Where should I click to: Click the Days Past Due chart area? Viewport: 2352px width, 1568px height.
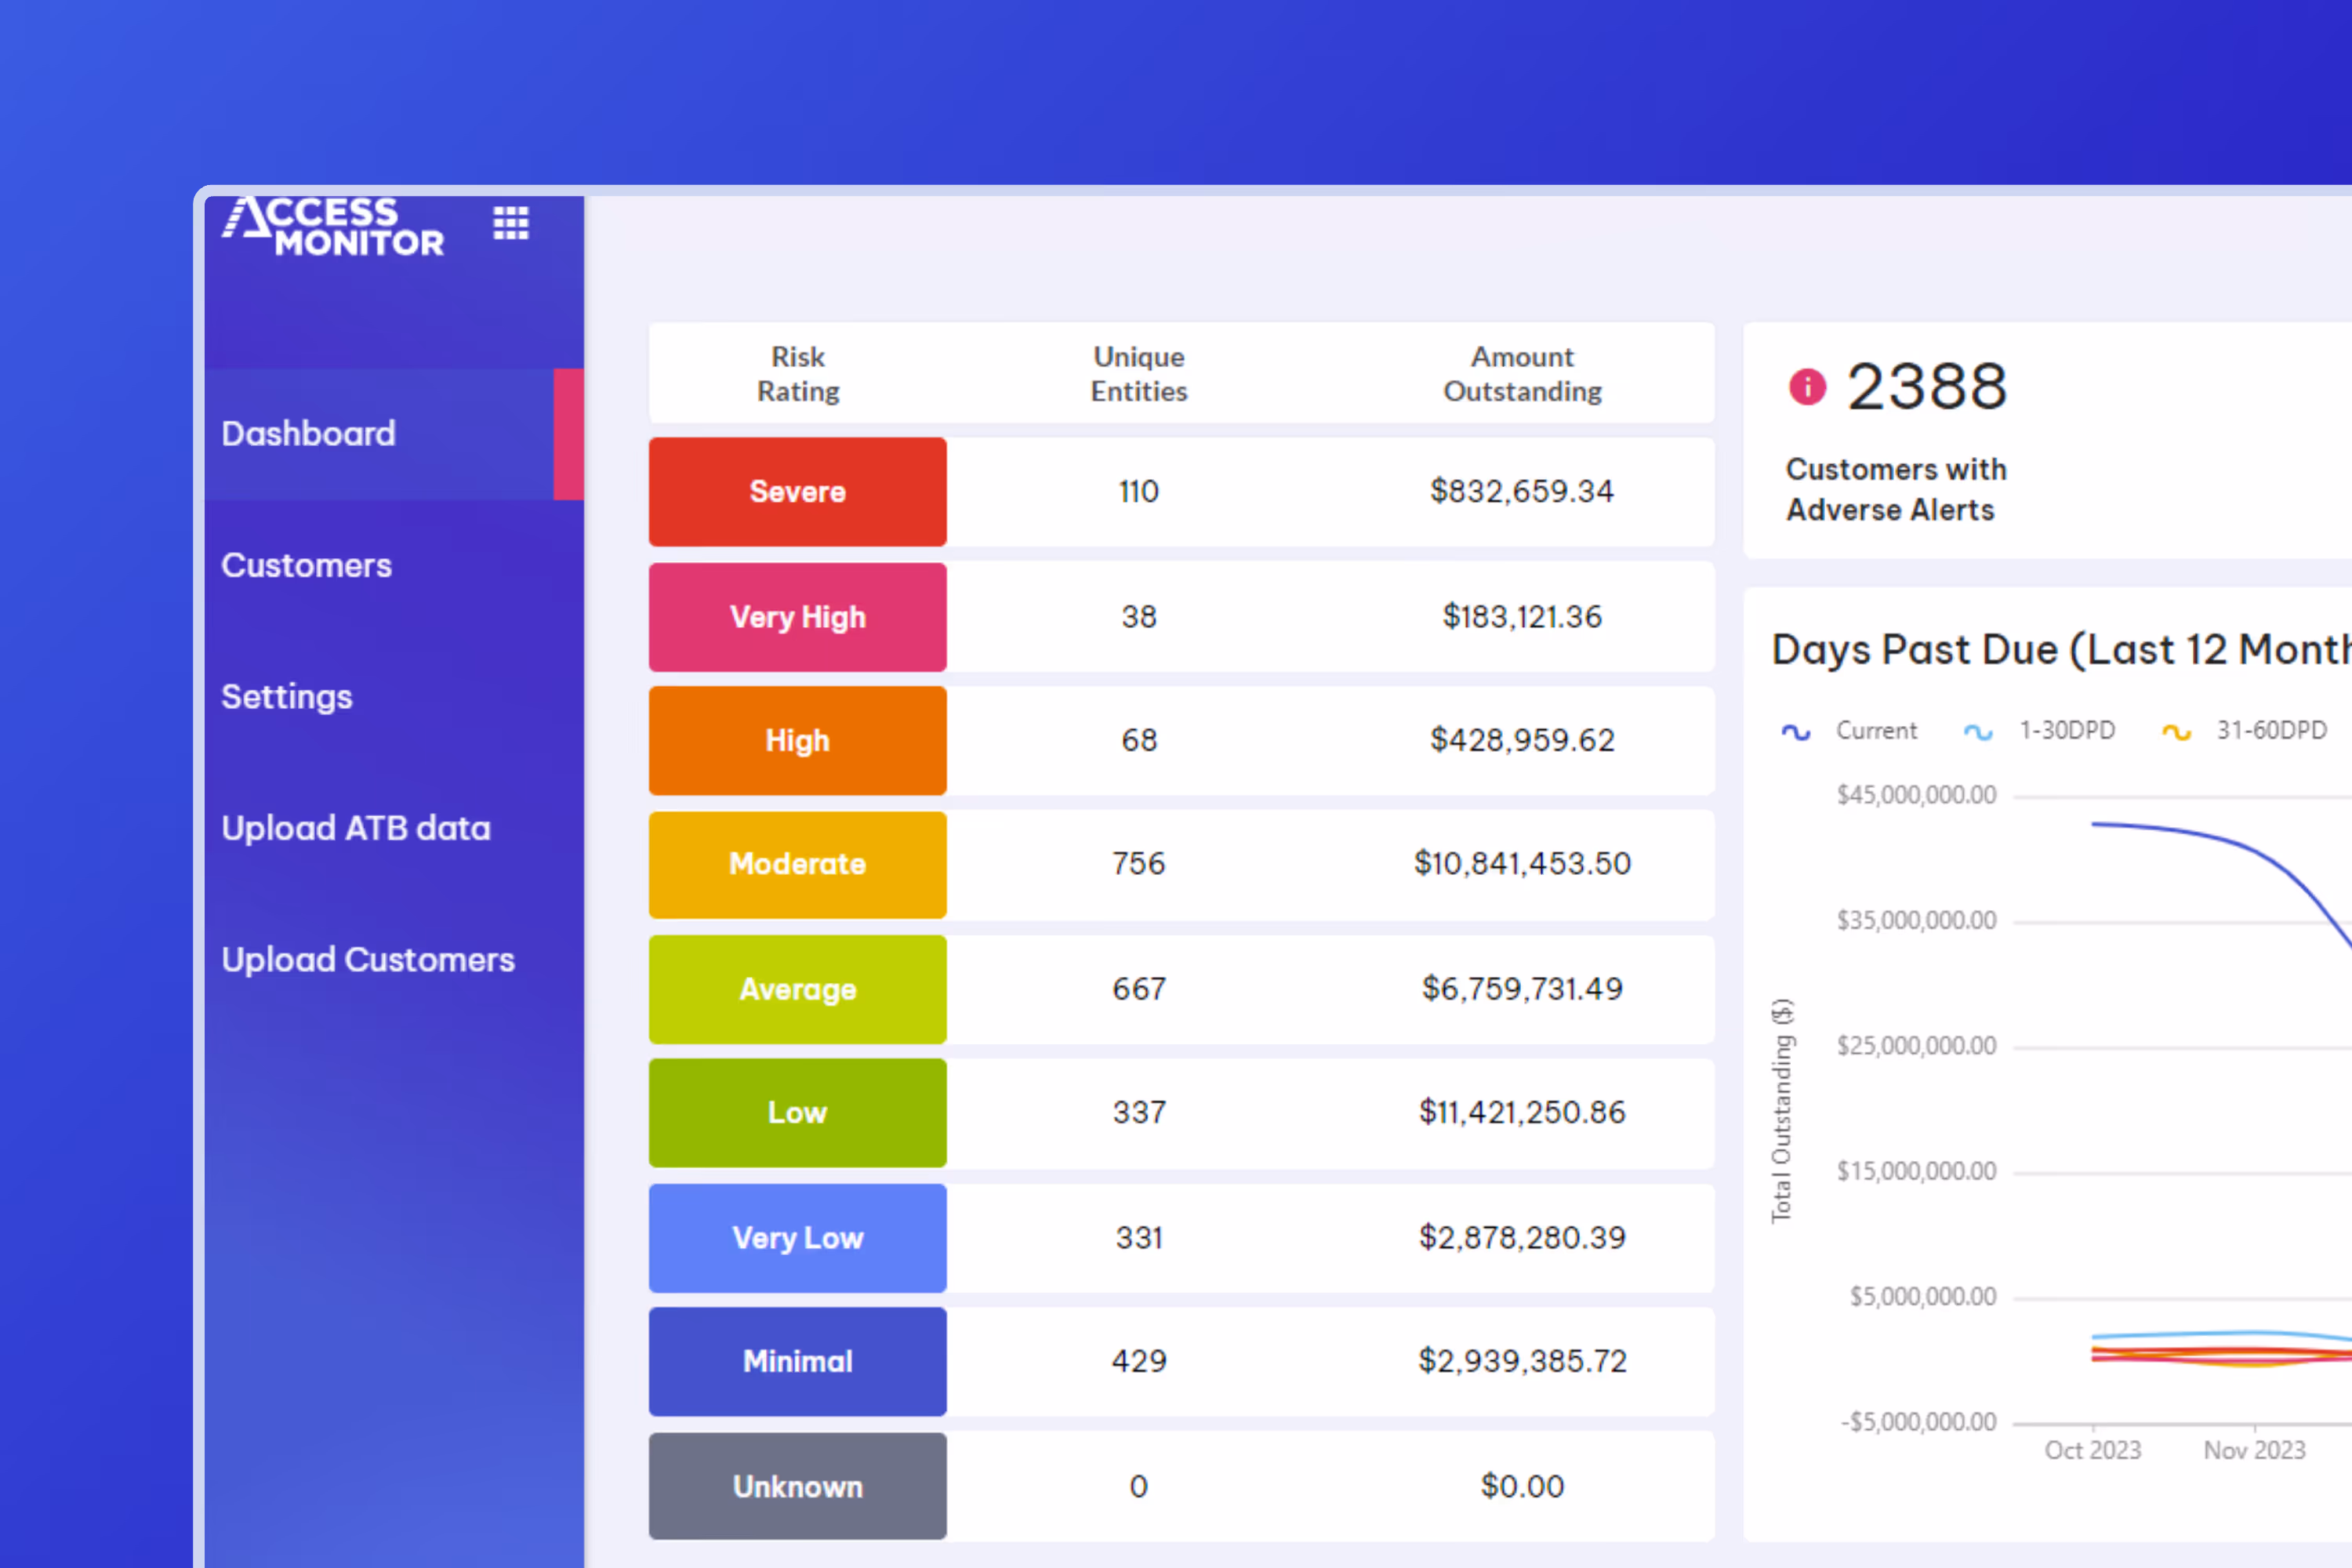click(2150, 1100)
